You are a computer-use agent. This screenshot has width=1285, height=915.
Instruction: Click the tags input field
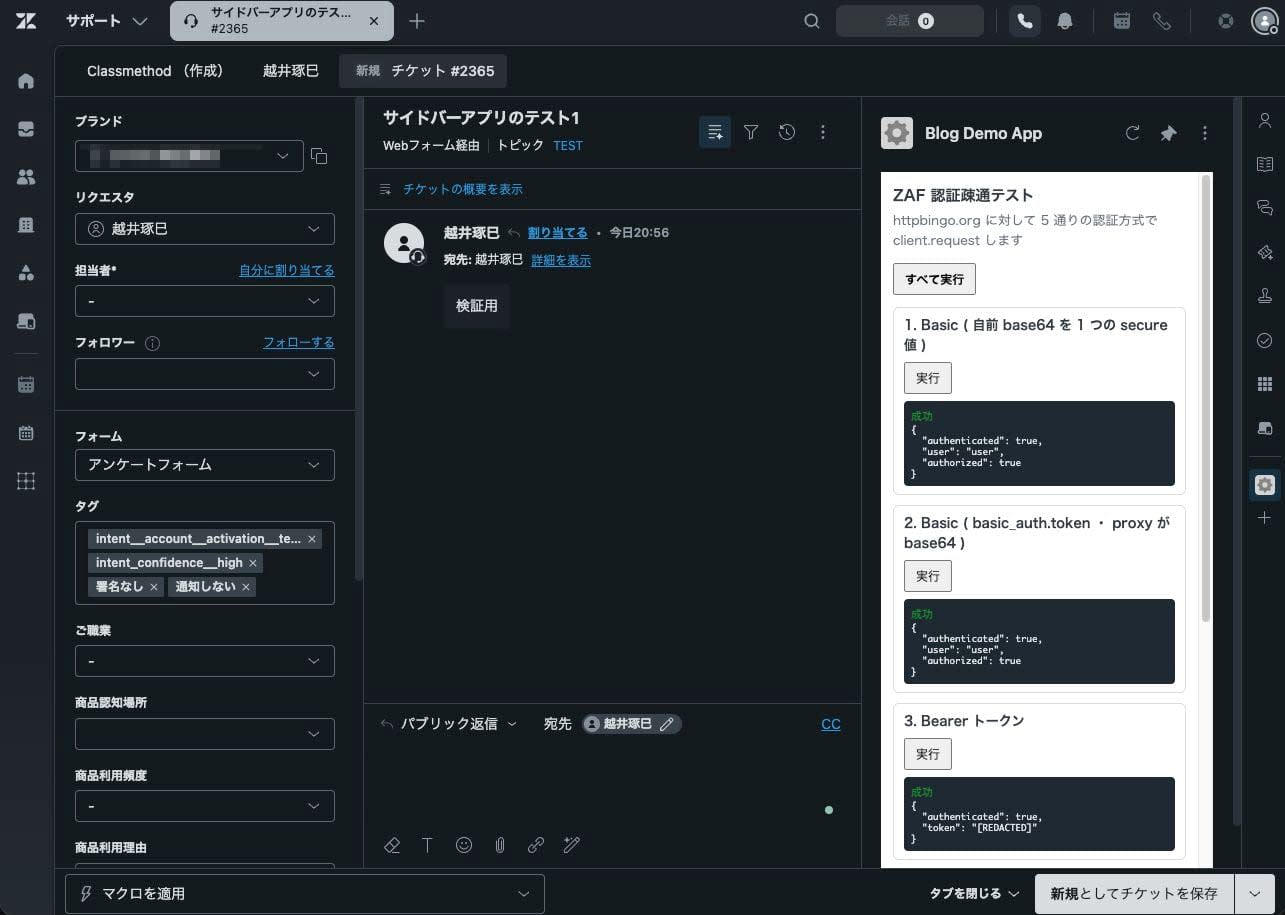(205, 563)
